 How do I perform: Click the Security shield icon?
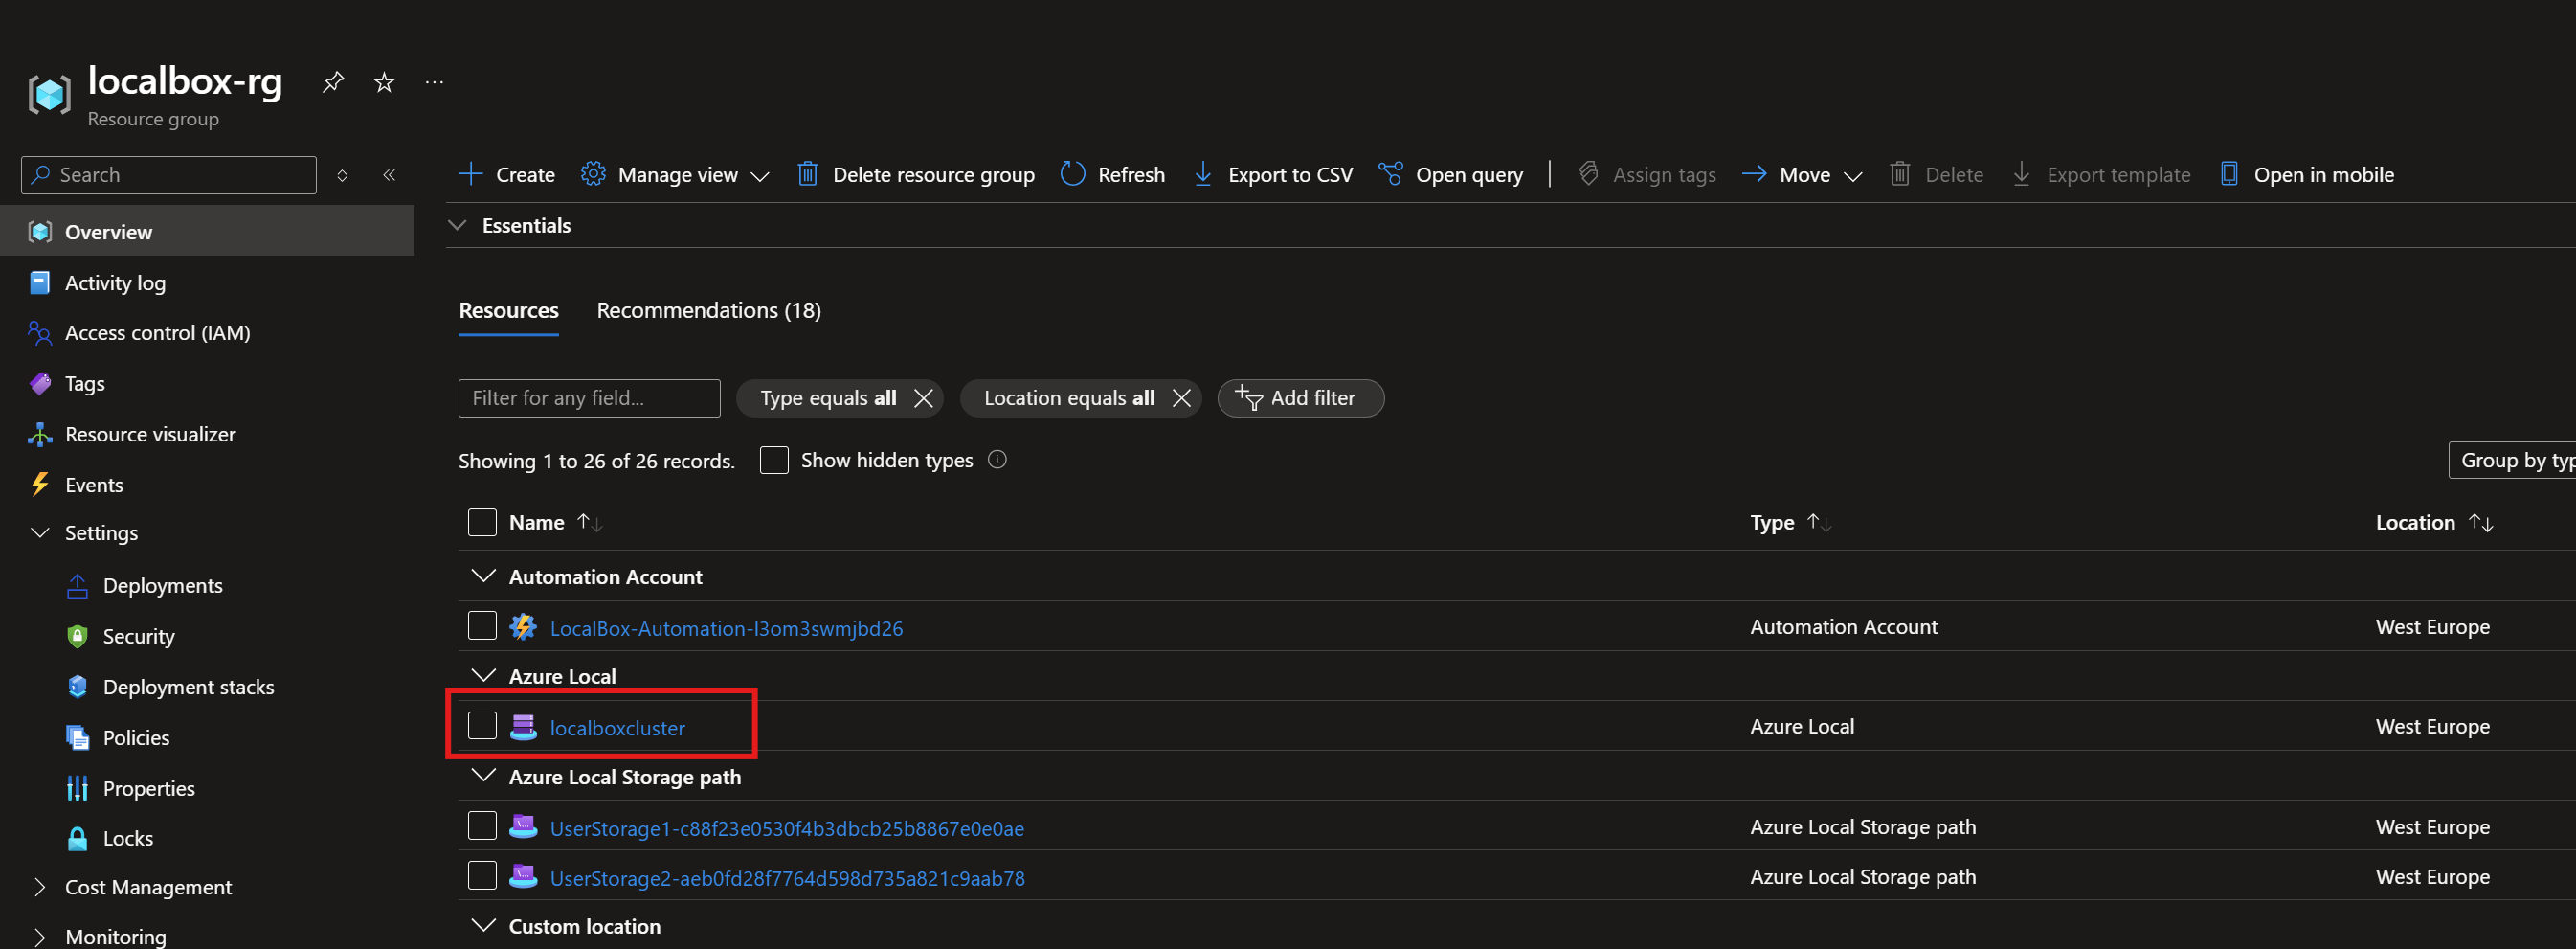[x=77, y=637]
